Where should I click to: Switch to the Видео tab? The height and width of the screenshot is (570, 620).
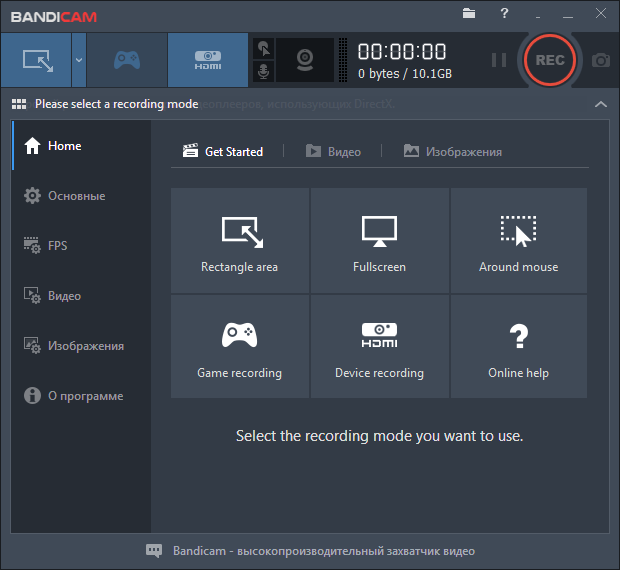[332, 152]
